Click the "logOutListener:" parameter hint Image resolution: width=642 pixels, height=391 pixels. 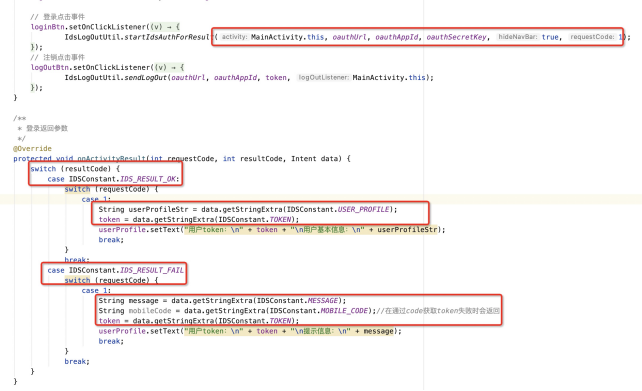click(323, 77)
